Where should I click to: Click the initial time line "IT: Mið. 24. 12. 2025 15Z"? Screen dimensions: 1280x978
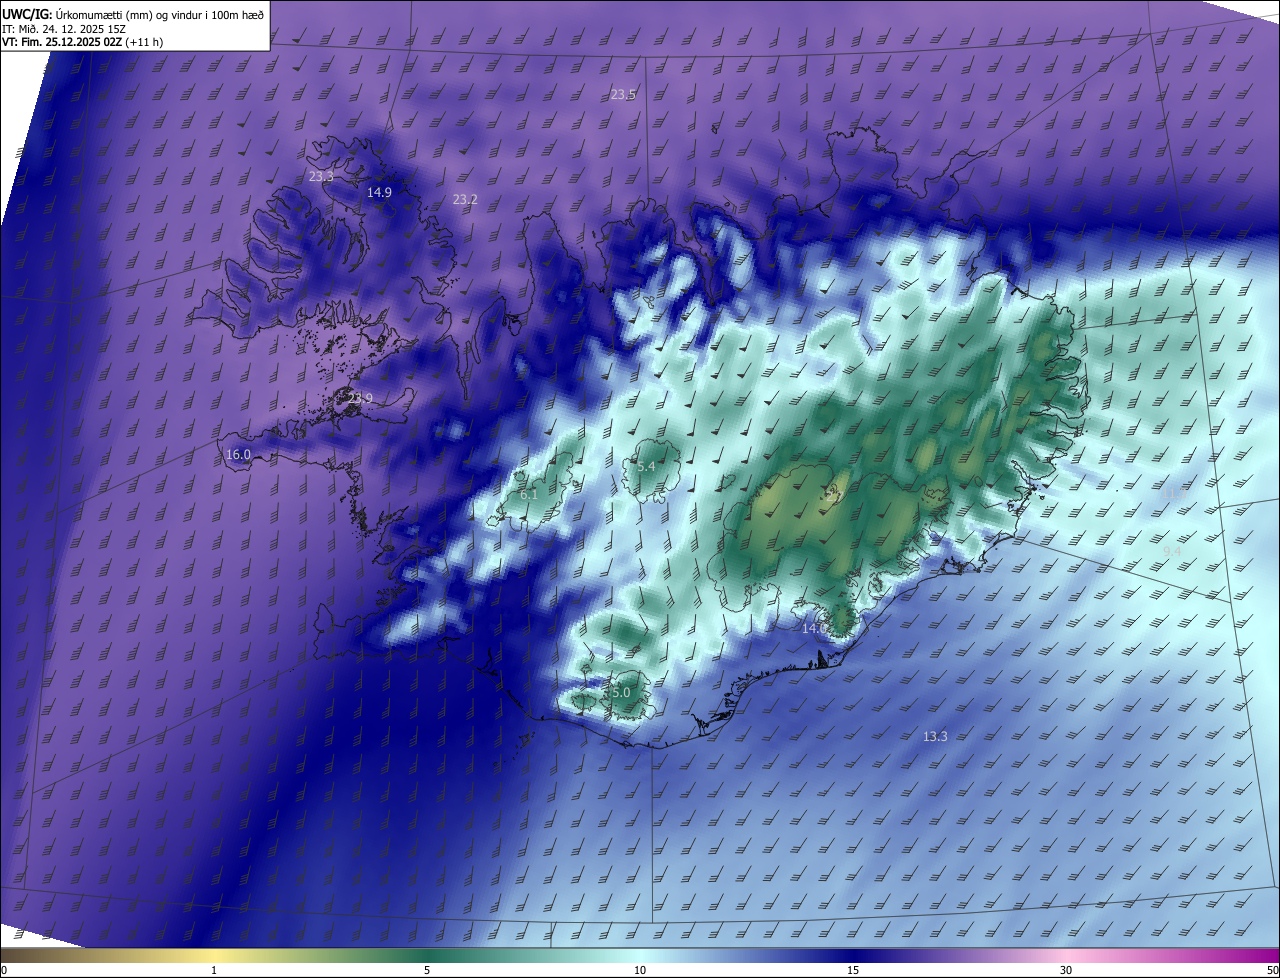(x=62, y=29)
